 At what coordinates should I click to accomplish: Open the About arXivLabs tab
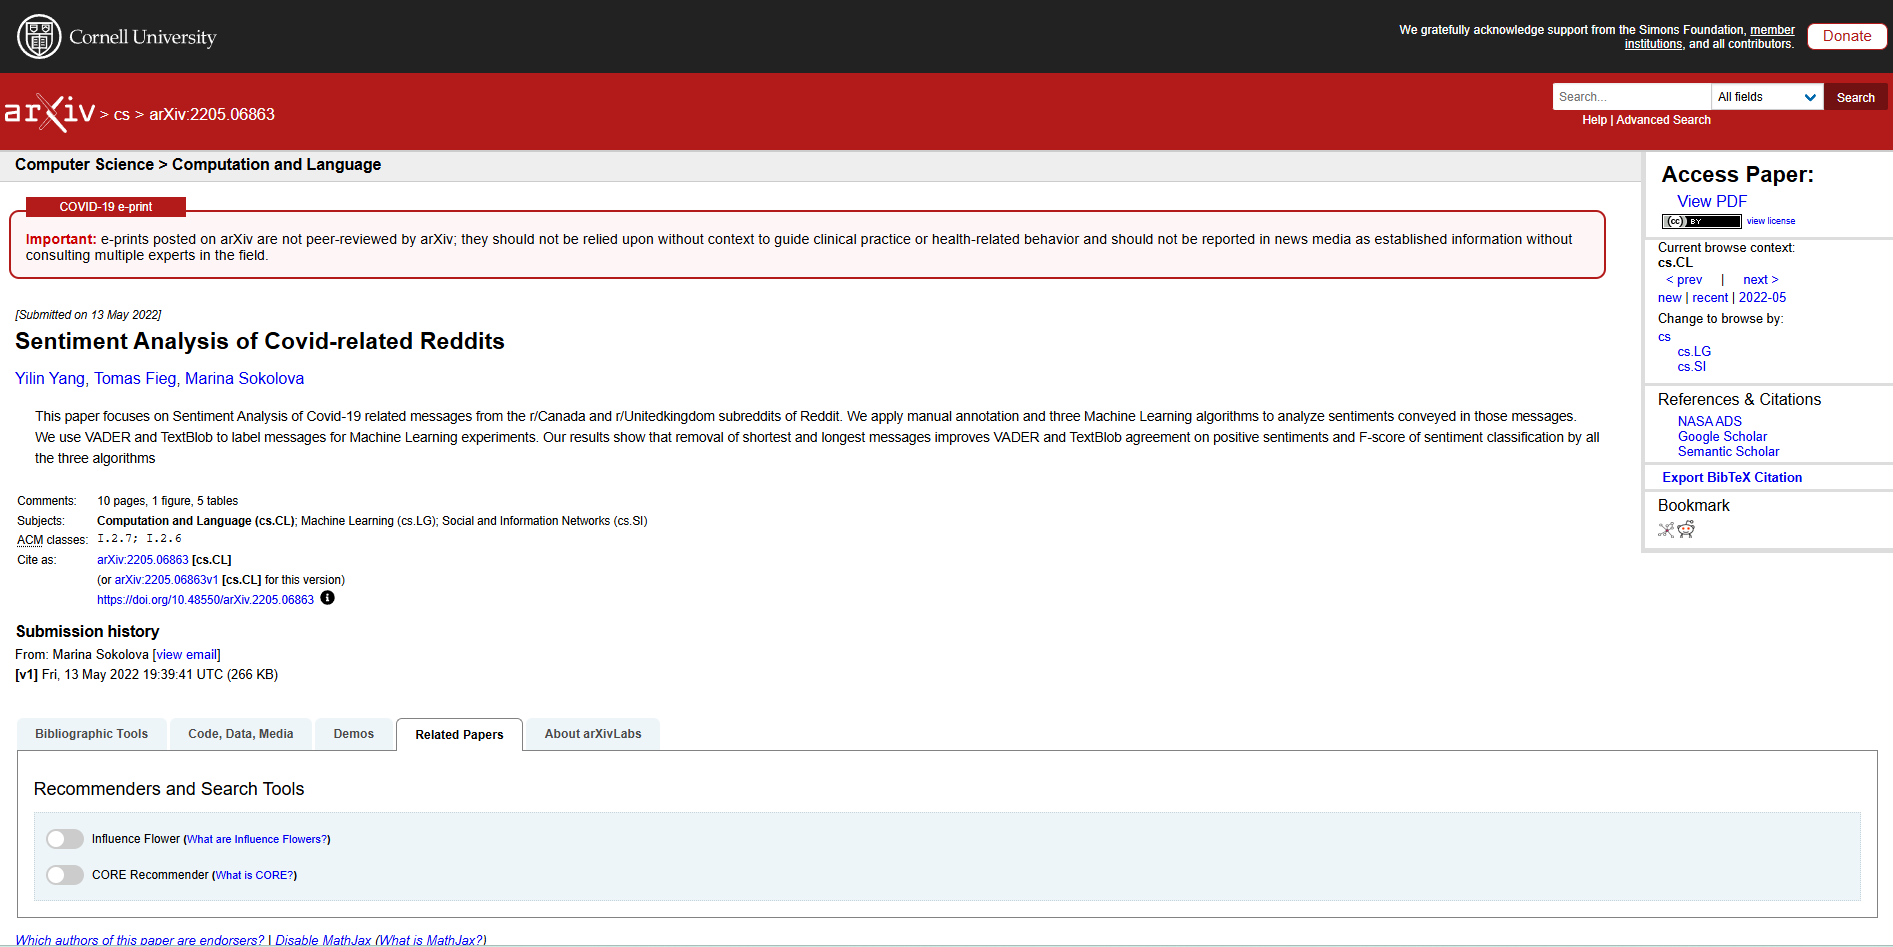click(x=592, y=733)
